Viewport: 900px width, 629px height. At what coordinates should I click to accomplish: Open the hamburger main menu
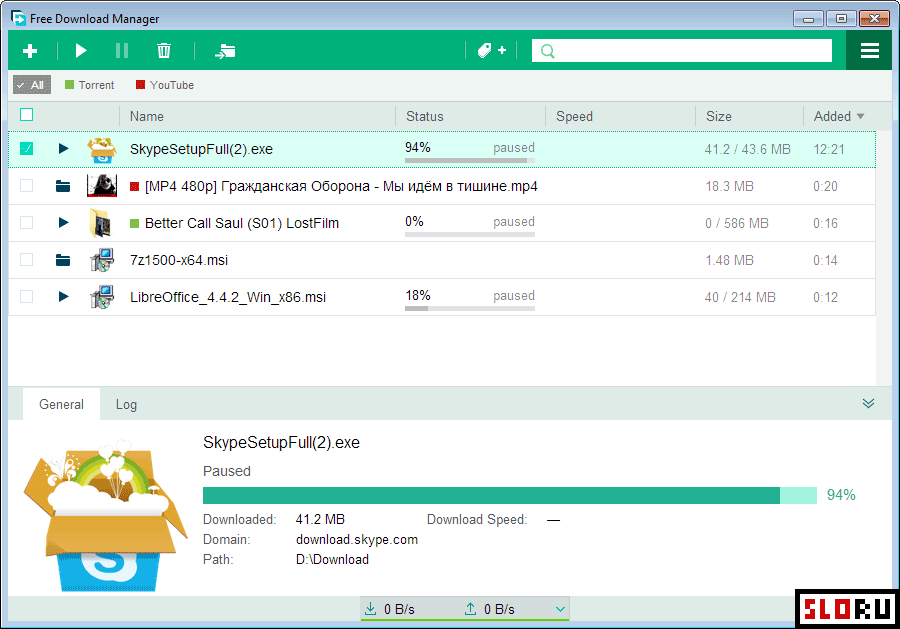pyautogui.click(x=870, y=51)
